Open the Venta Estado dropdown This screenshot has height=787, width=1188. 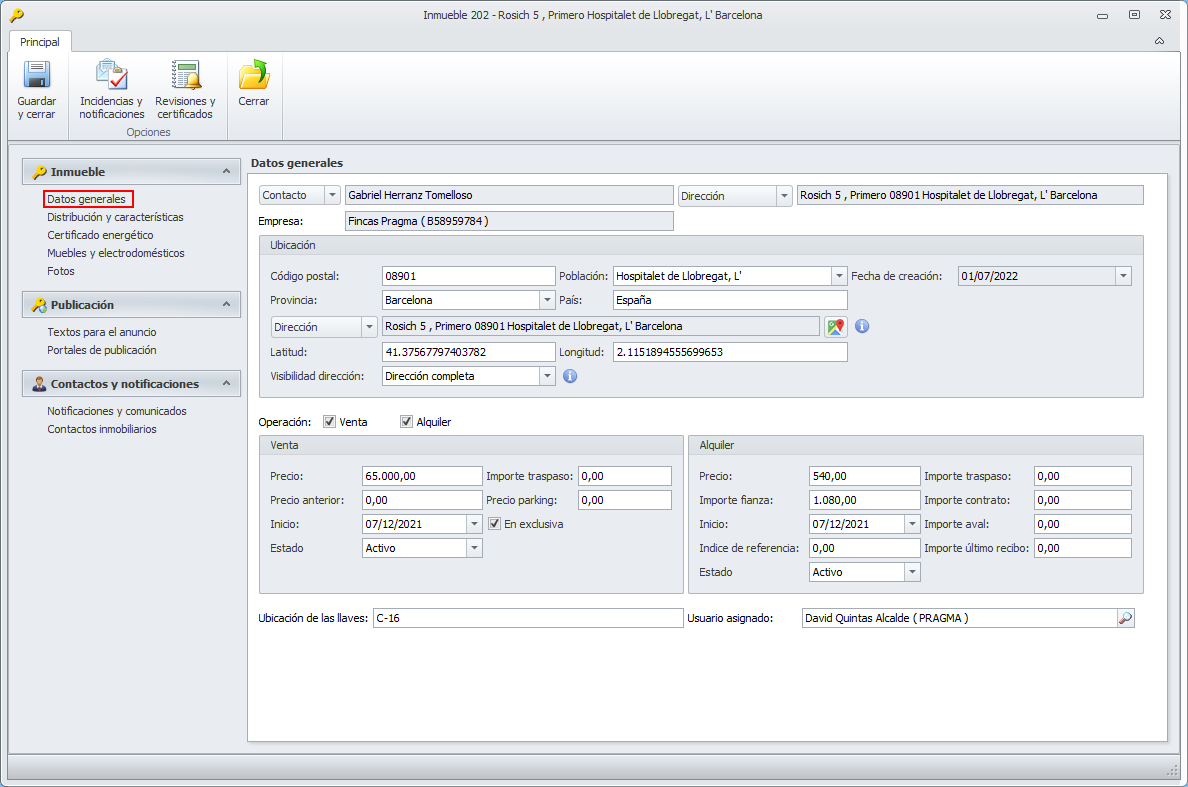(474, 548)
